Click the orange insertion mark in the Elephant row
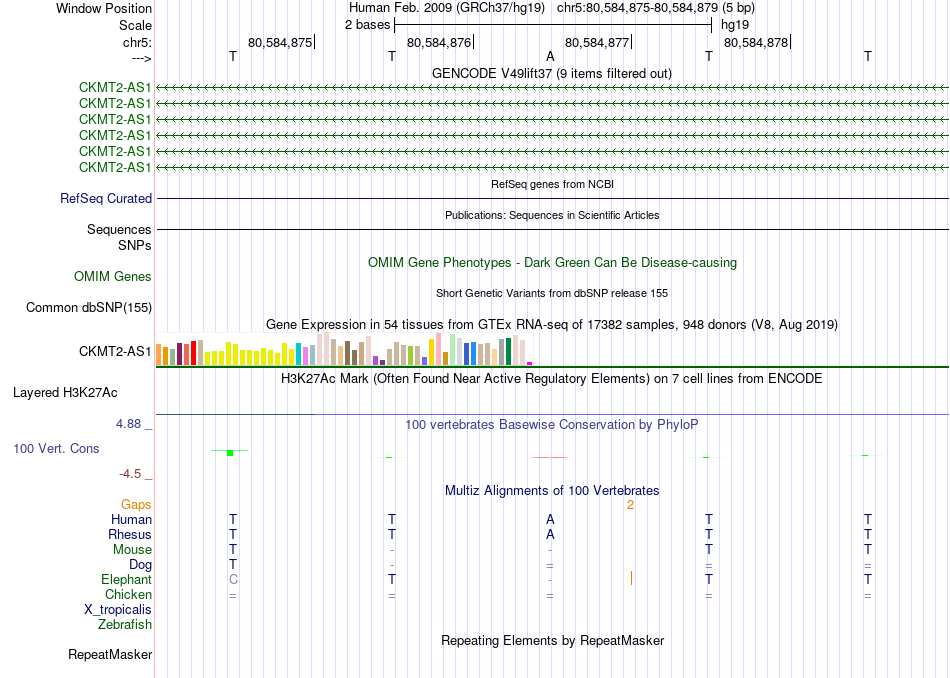The width and height of the screenshot is (950, 678). [x=631, y=578]
